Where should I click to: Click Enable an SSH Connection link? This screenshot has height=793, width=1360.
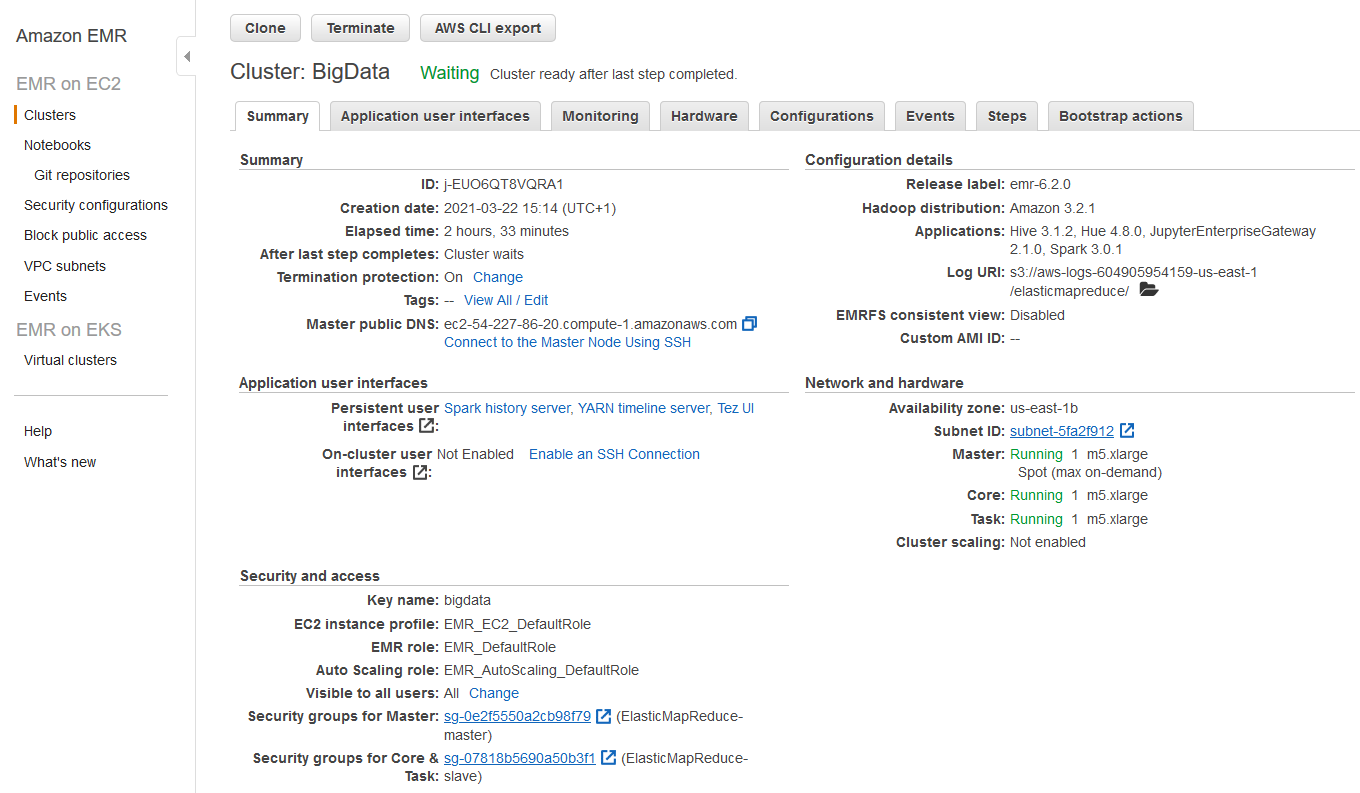pos(614,454)
